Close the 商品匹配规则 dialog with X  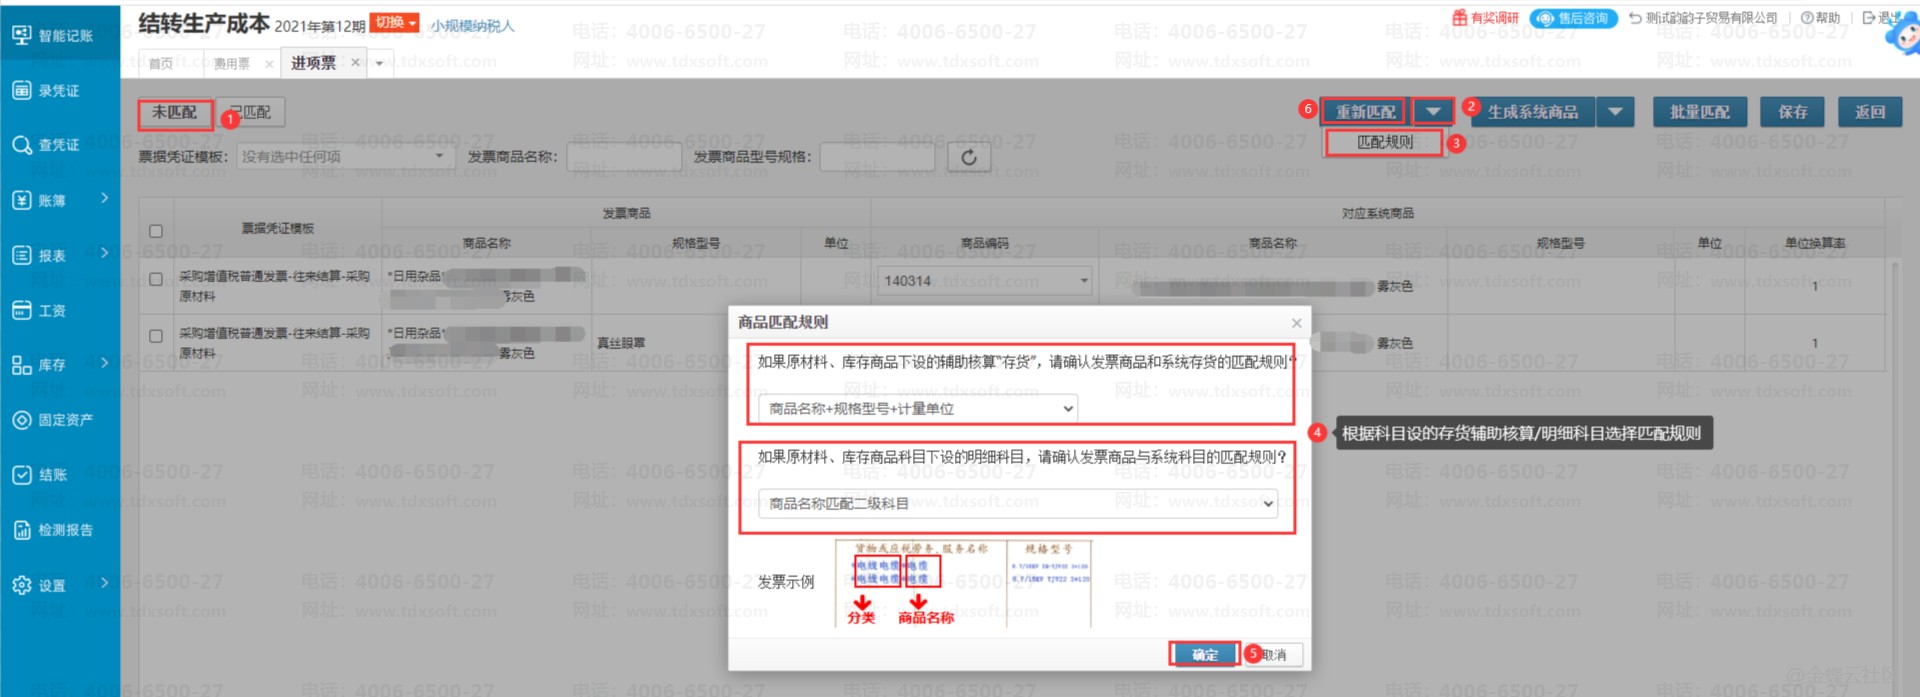coord(1296,323)
